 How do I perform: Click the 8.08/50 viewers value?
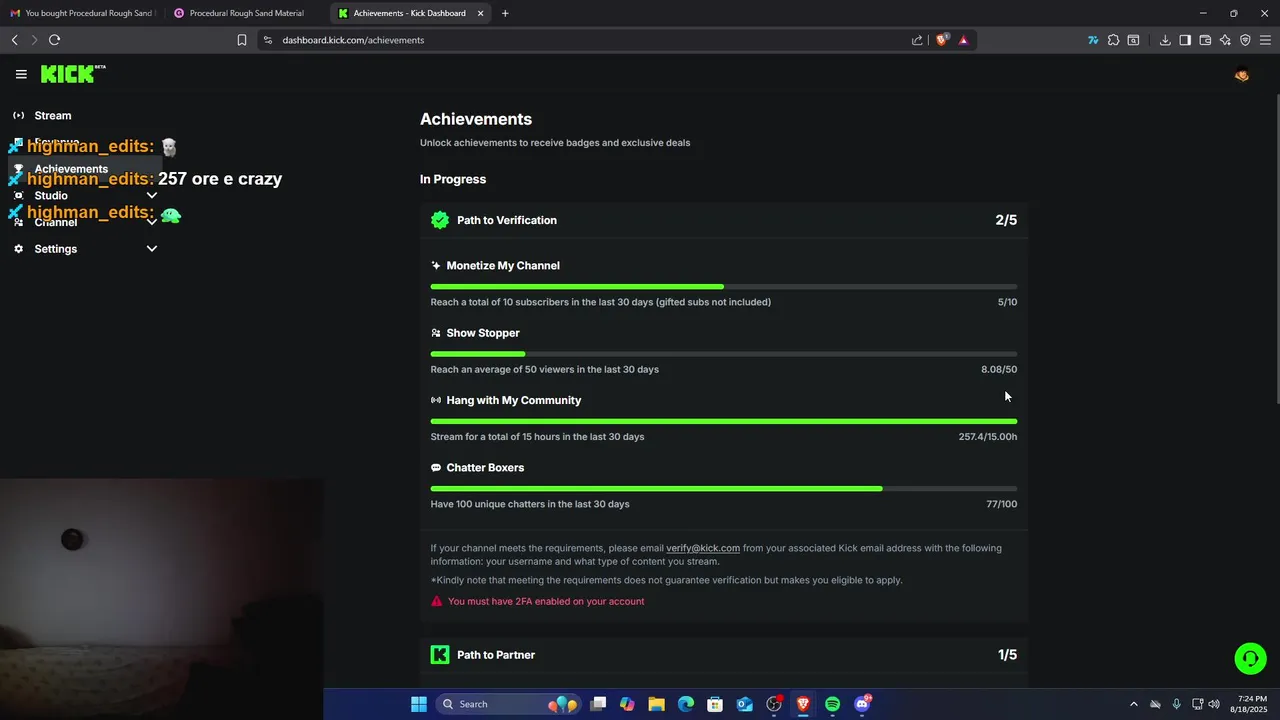click(x=999, y=369)
